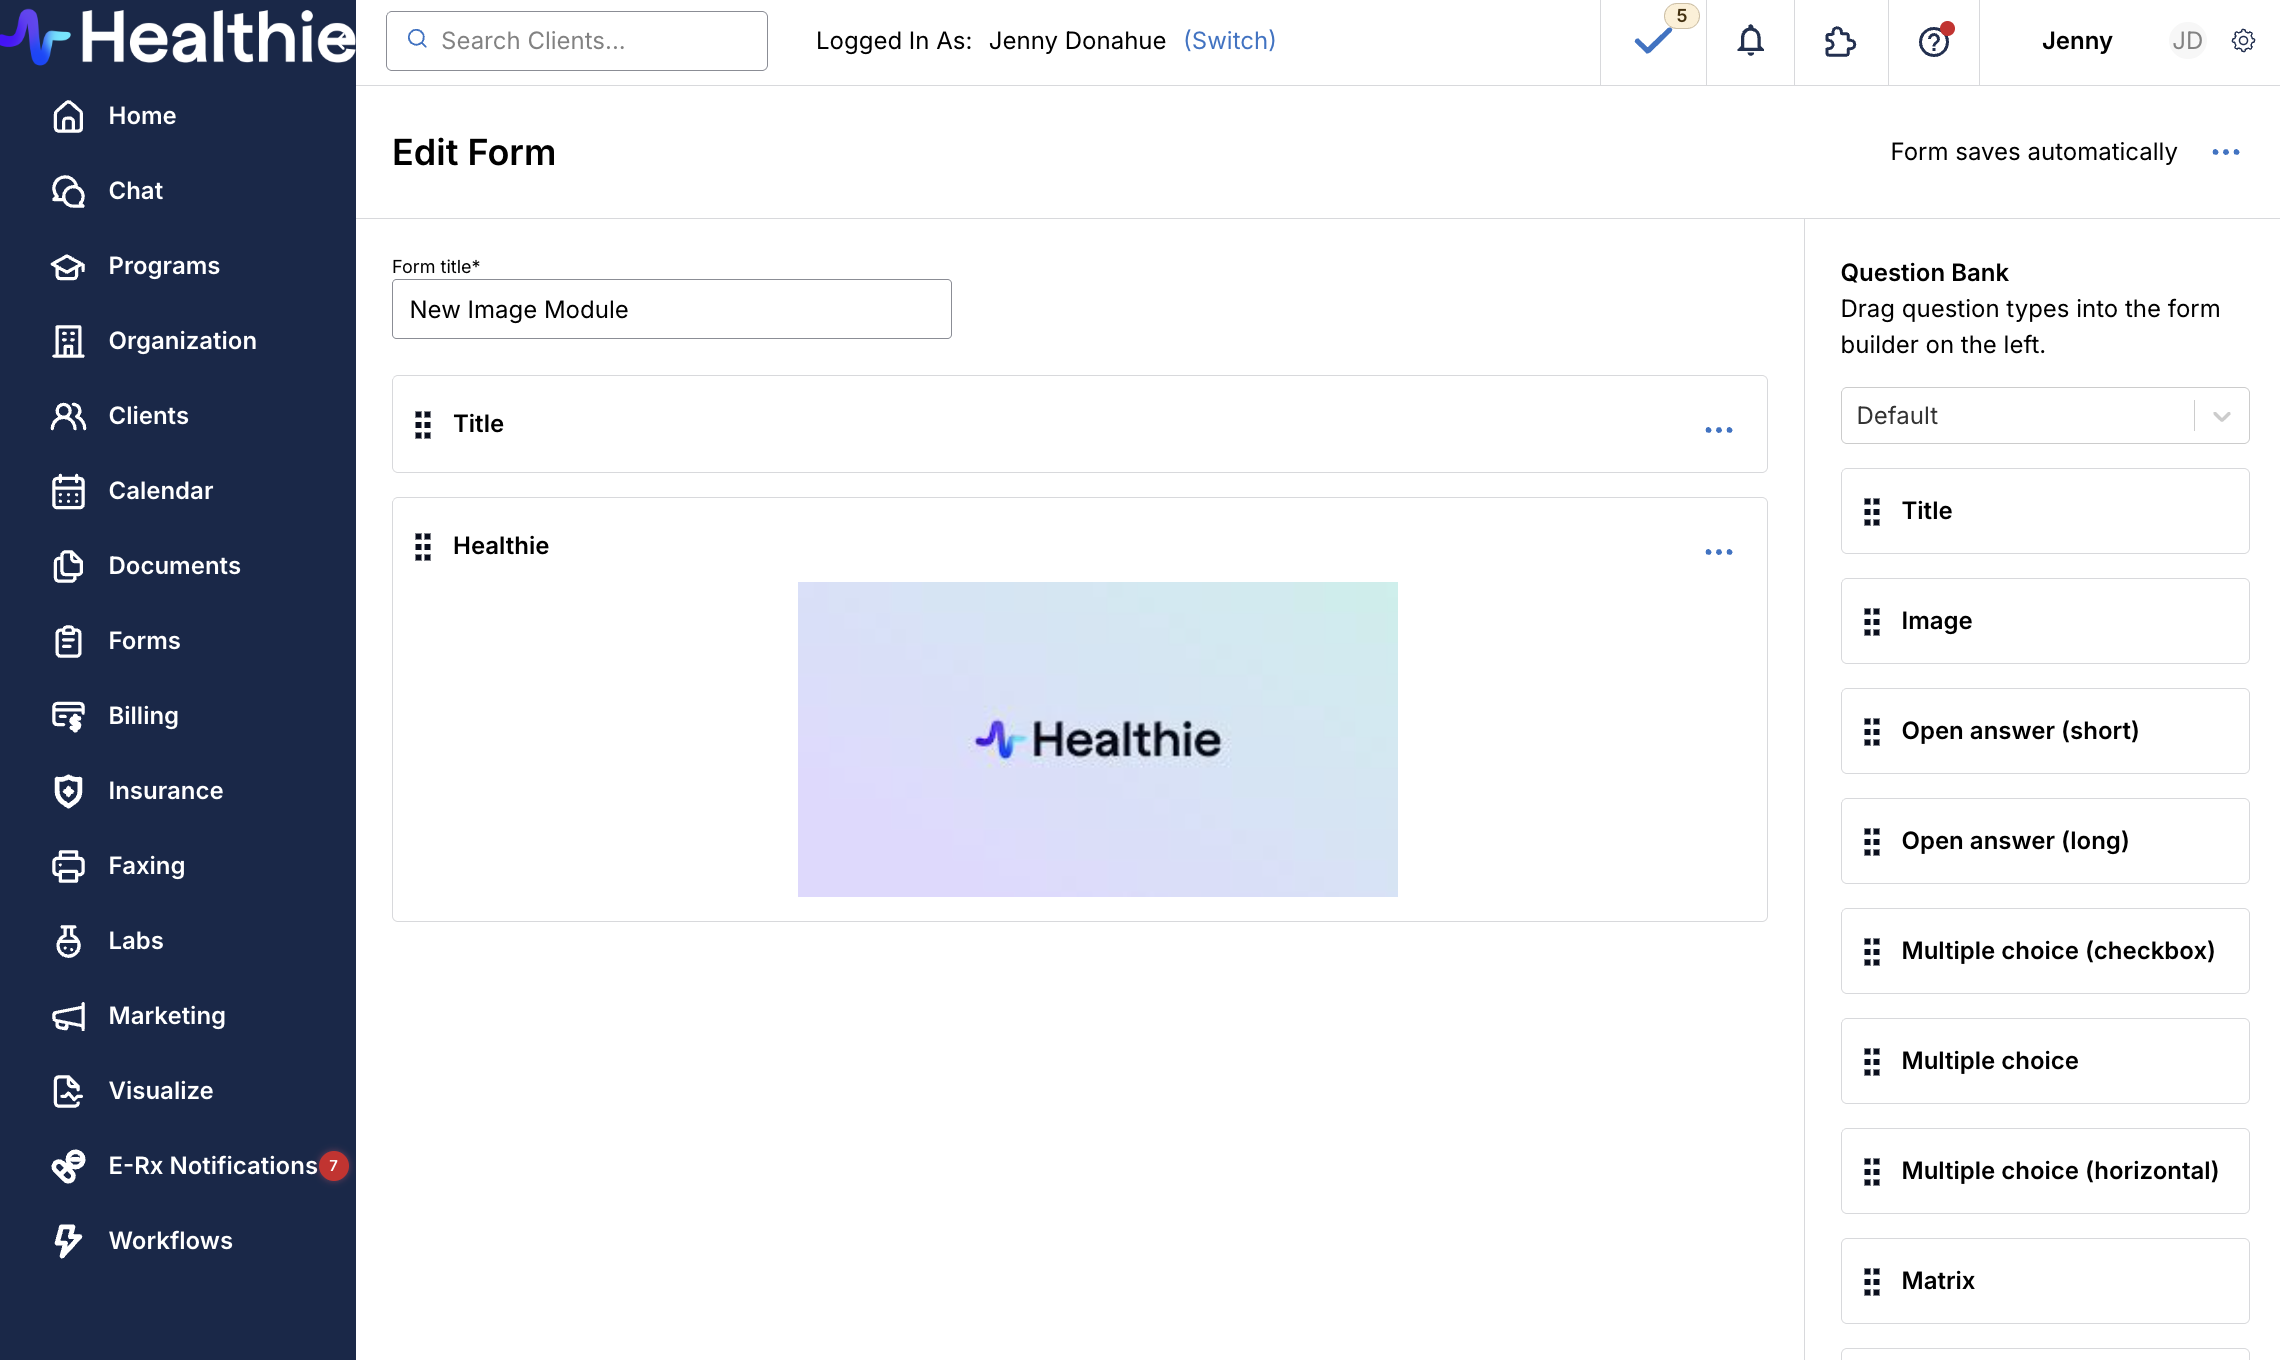Screen dimensions: 2280x1360
Task: Click the integrations puzzle piece icon
Action: pos(1840,41)
